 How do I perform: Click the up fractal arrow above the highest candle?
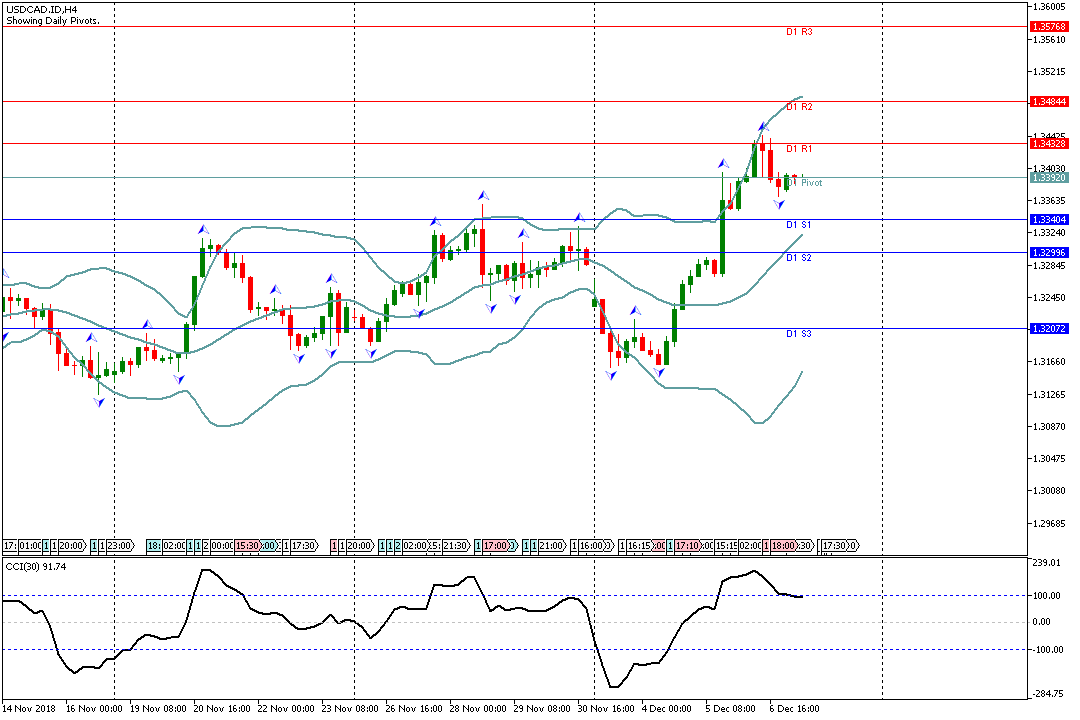click(763, 126)
